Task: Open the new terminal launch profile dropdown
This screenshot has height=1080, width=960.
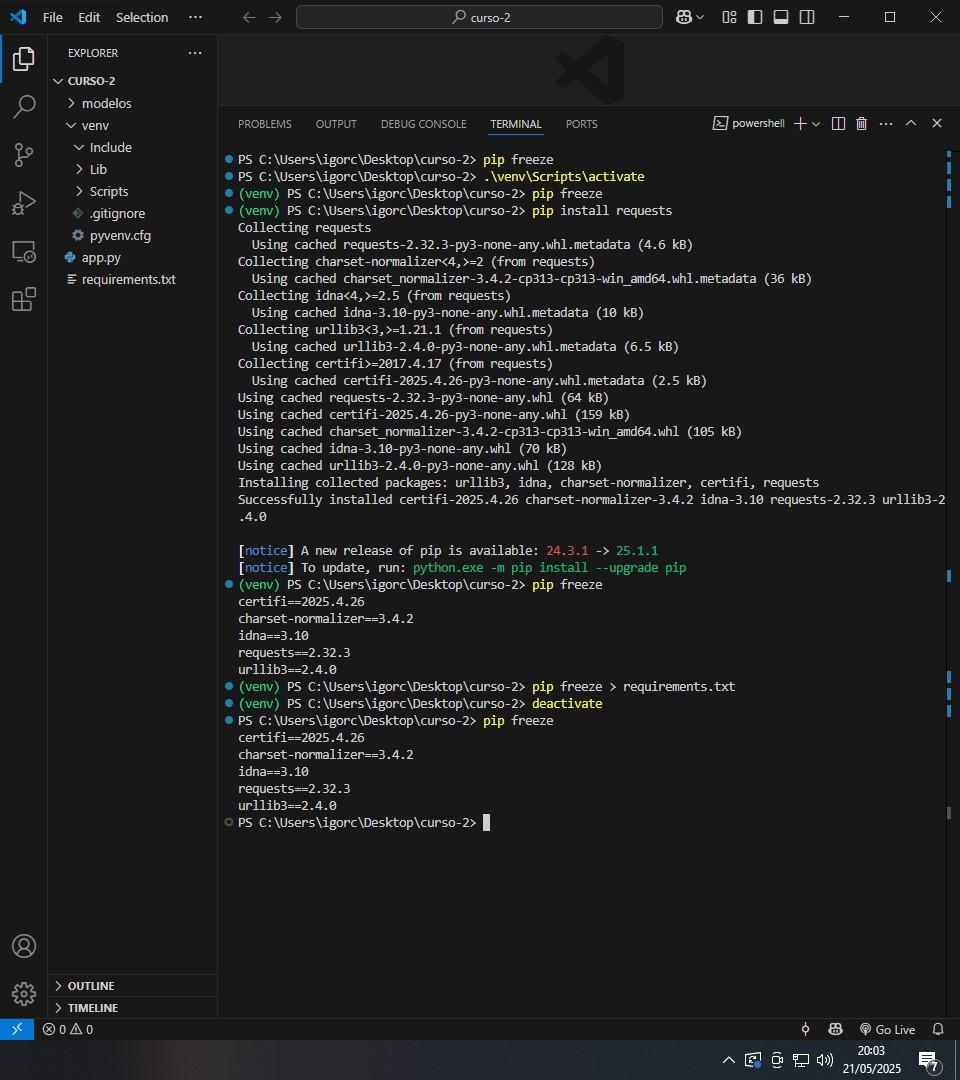Action: [816, 124]
